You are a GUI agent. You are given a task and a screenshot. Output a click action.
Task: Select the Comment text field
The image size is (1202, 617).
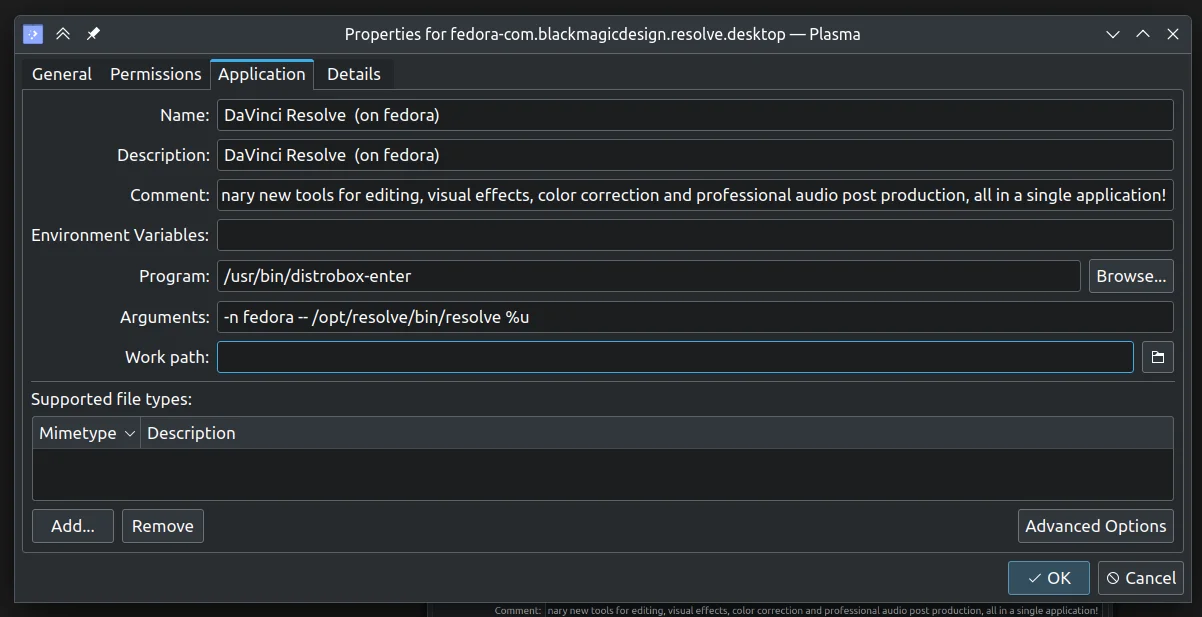pos(694,195)
